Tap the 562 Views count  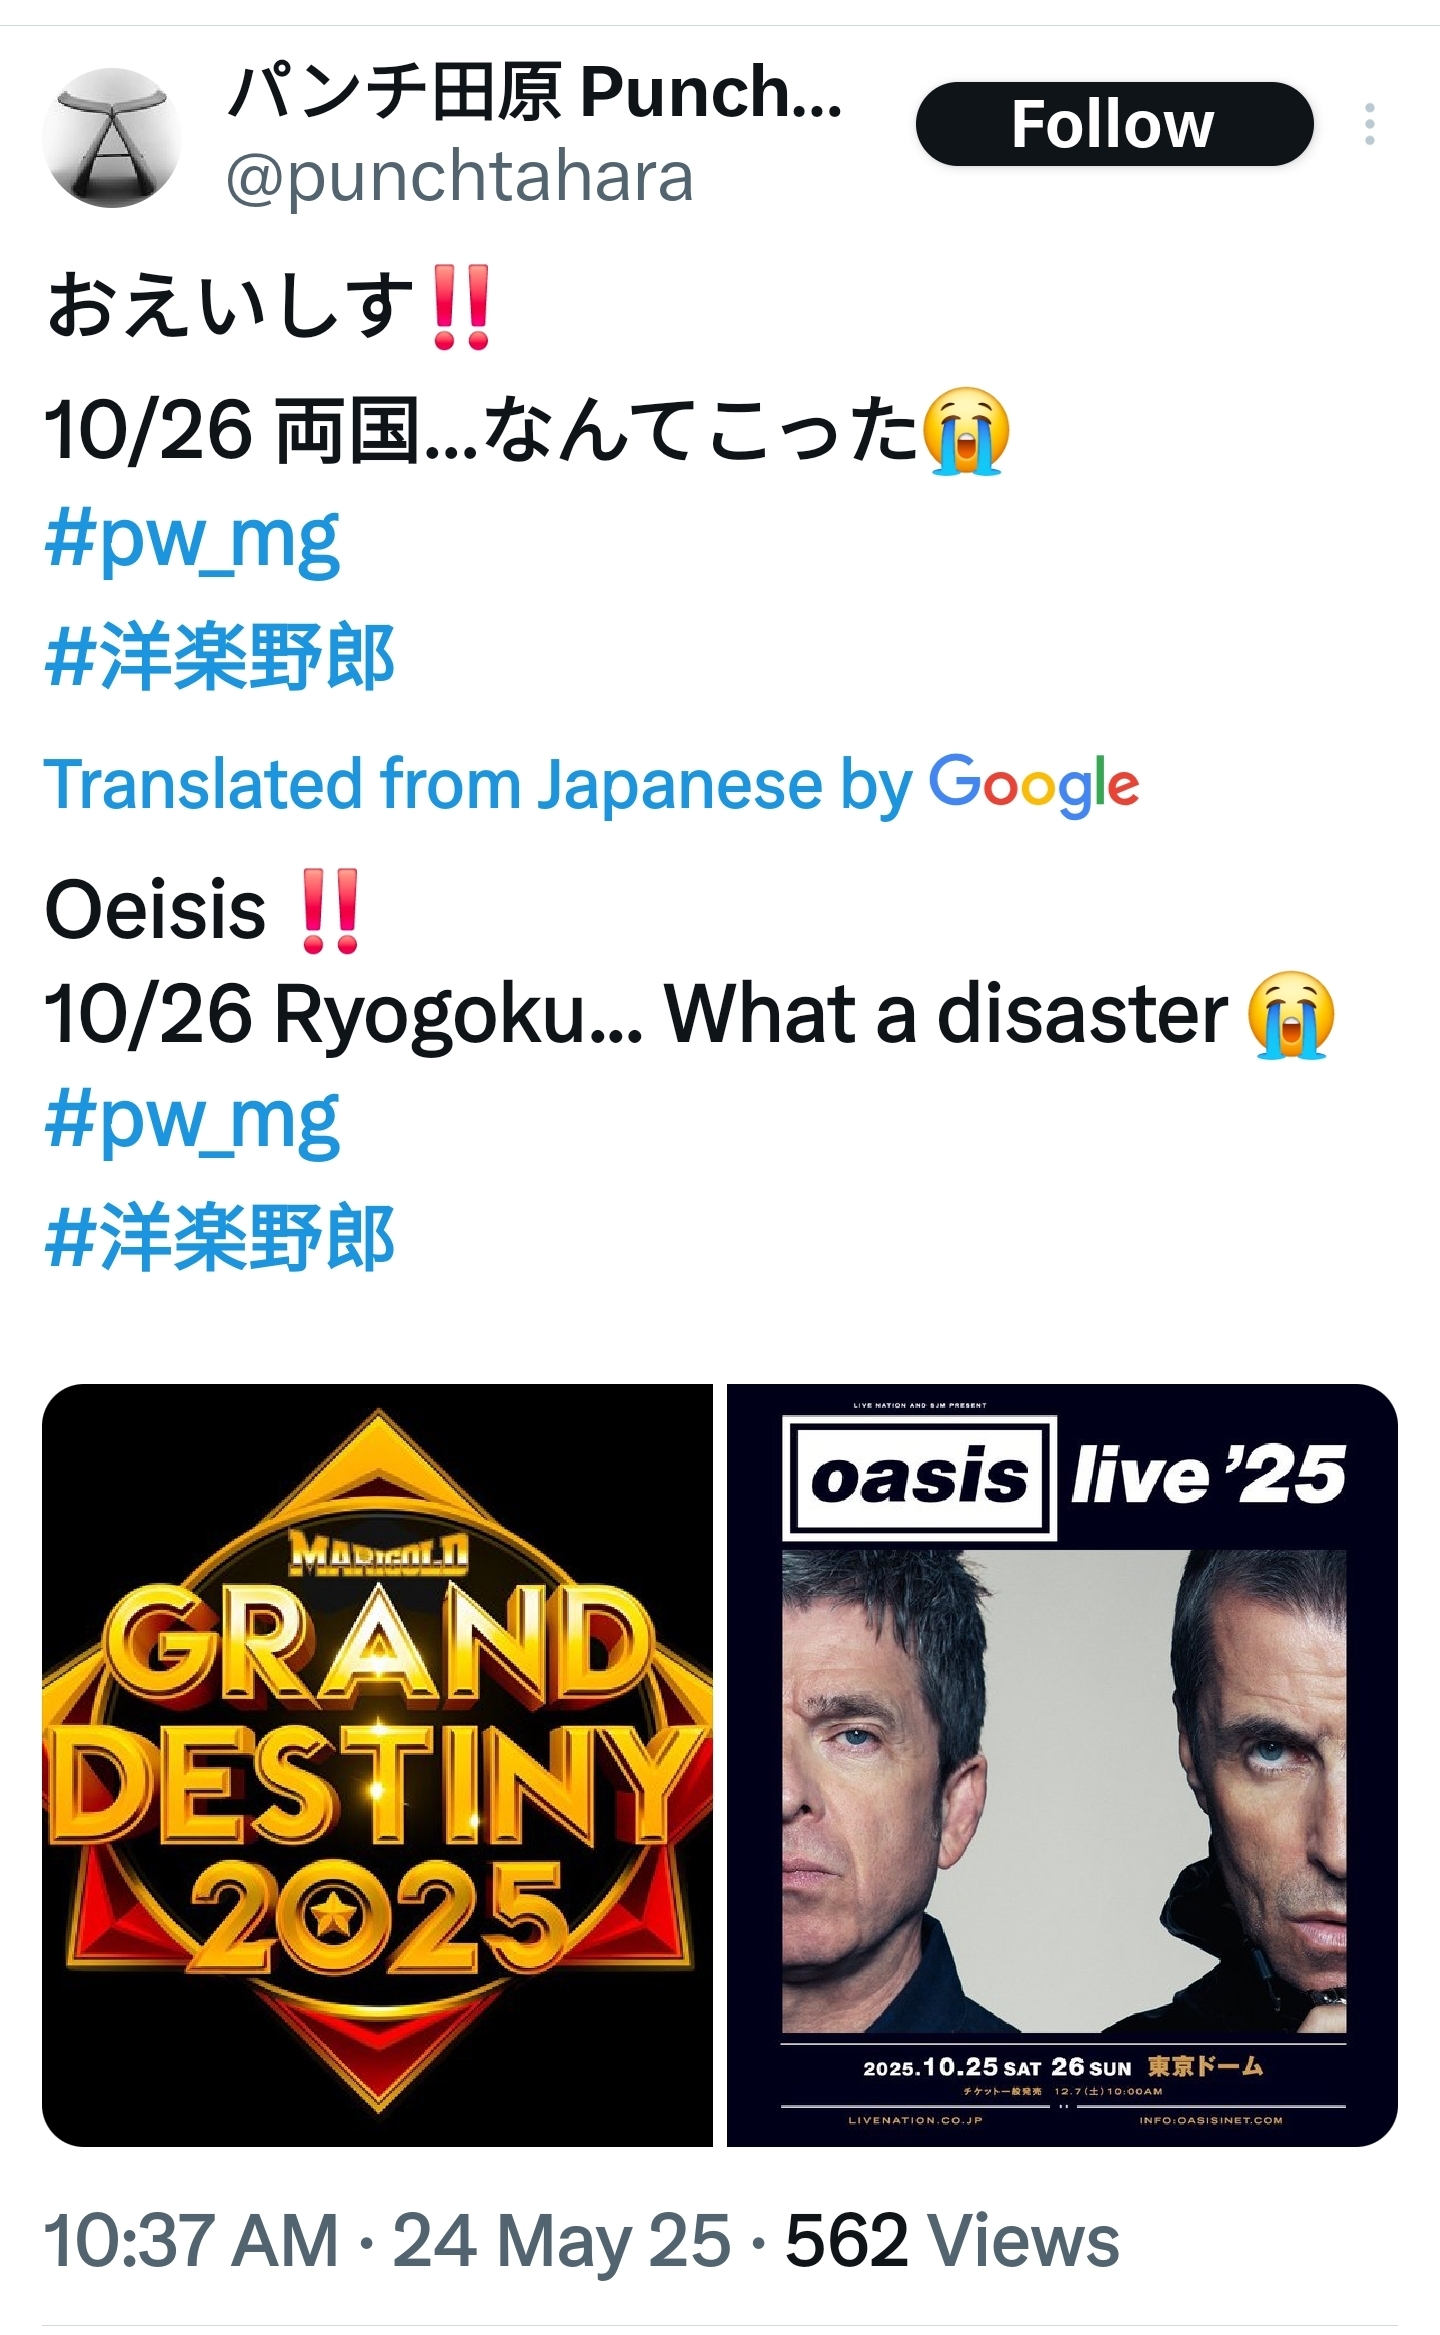[x=952, y=2240]
